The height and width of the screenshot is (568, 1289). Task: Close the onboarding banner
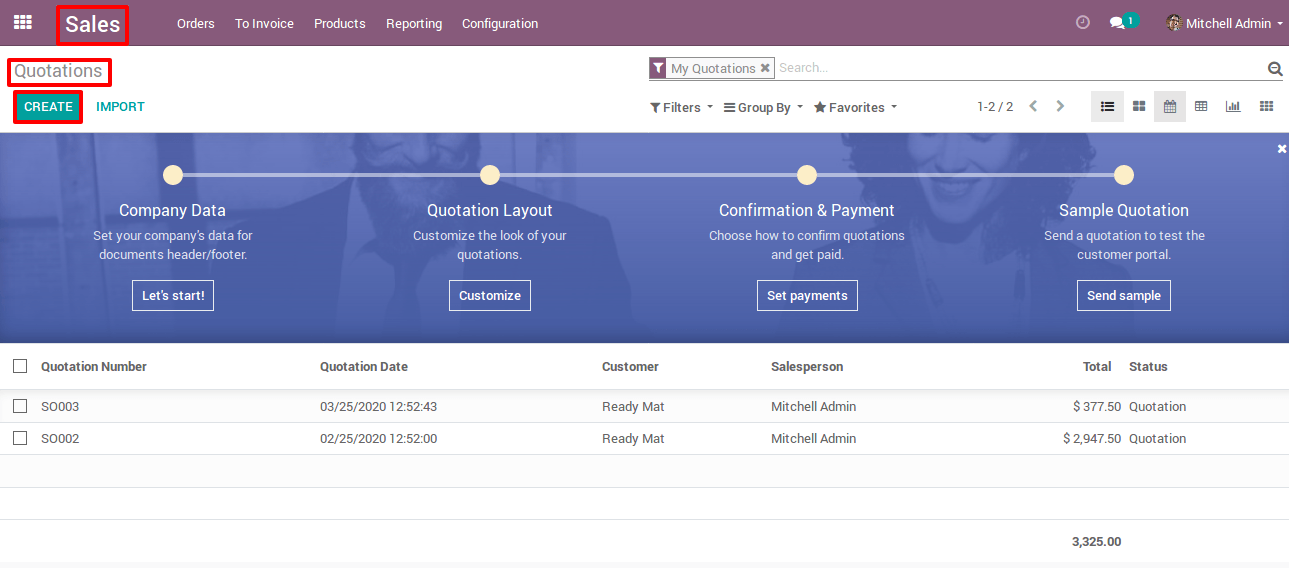(1282, 149)
